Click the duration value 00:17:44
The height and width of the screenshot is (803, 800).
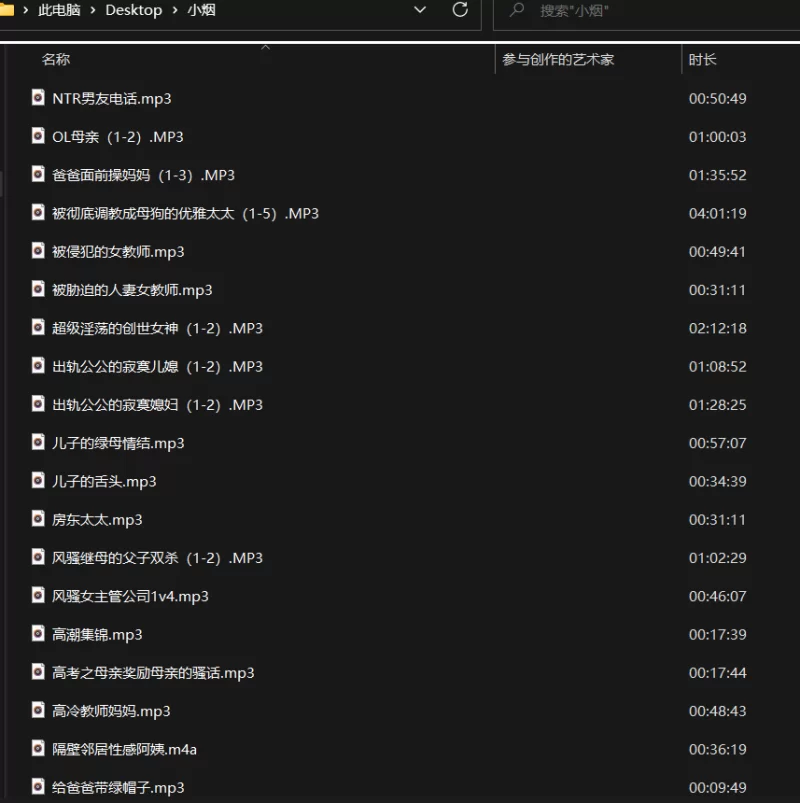click(x=717, y=672)
